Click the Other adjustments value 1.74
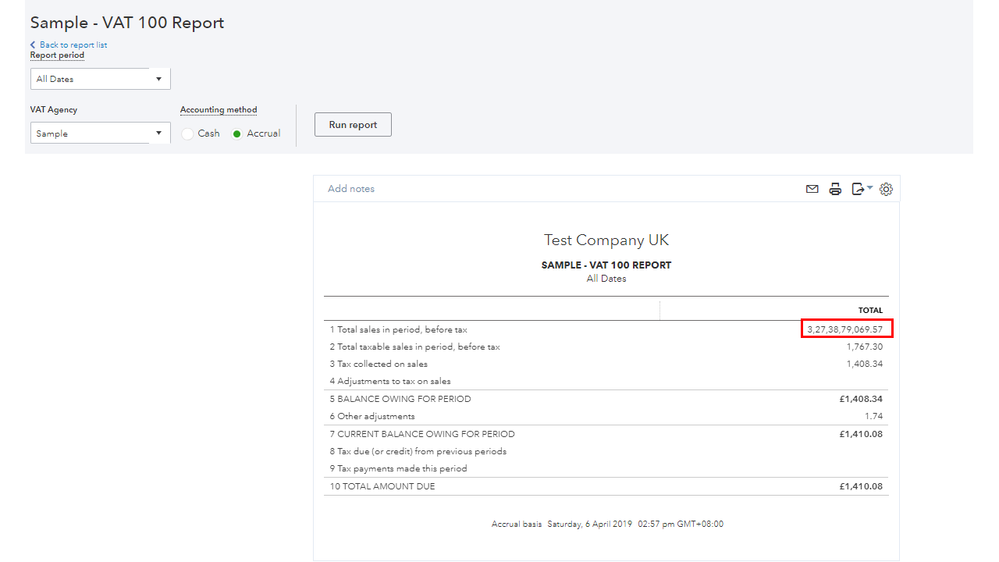This screenshot has height=562, width=999. (x=873, y=416)
